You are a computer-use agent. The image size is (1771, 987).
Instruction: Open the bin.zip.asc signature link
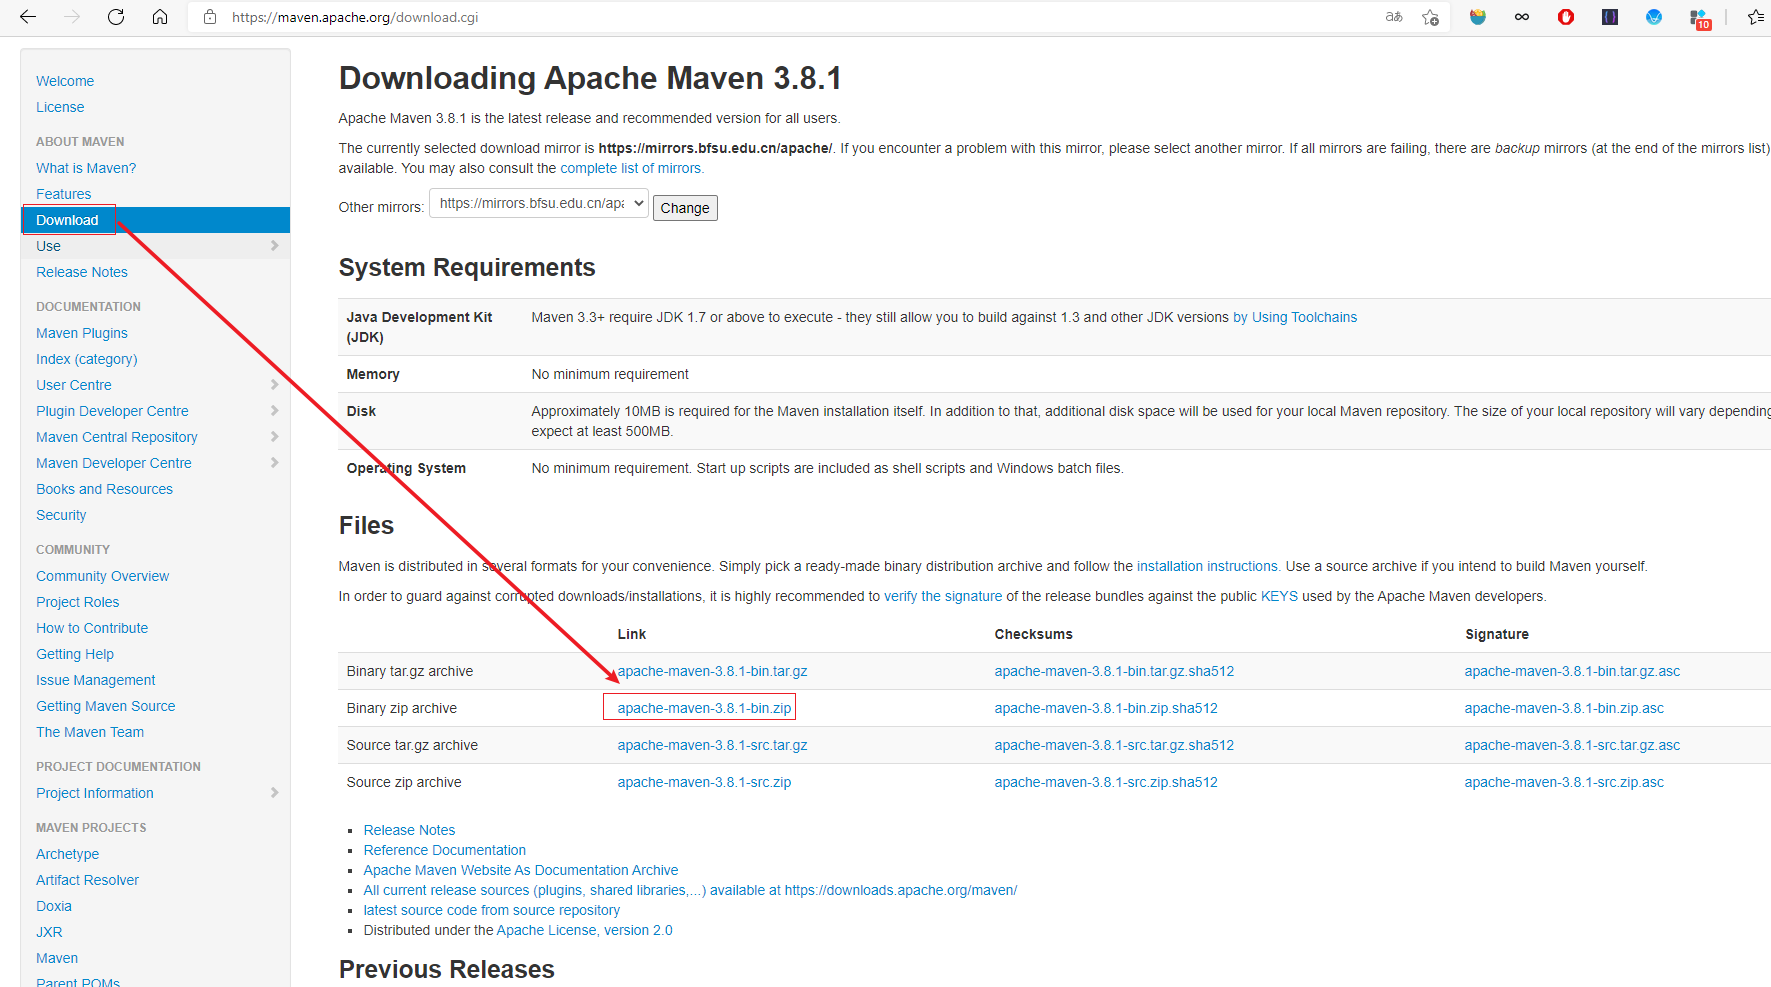tap(1564, 708)
